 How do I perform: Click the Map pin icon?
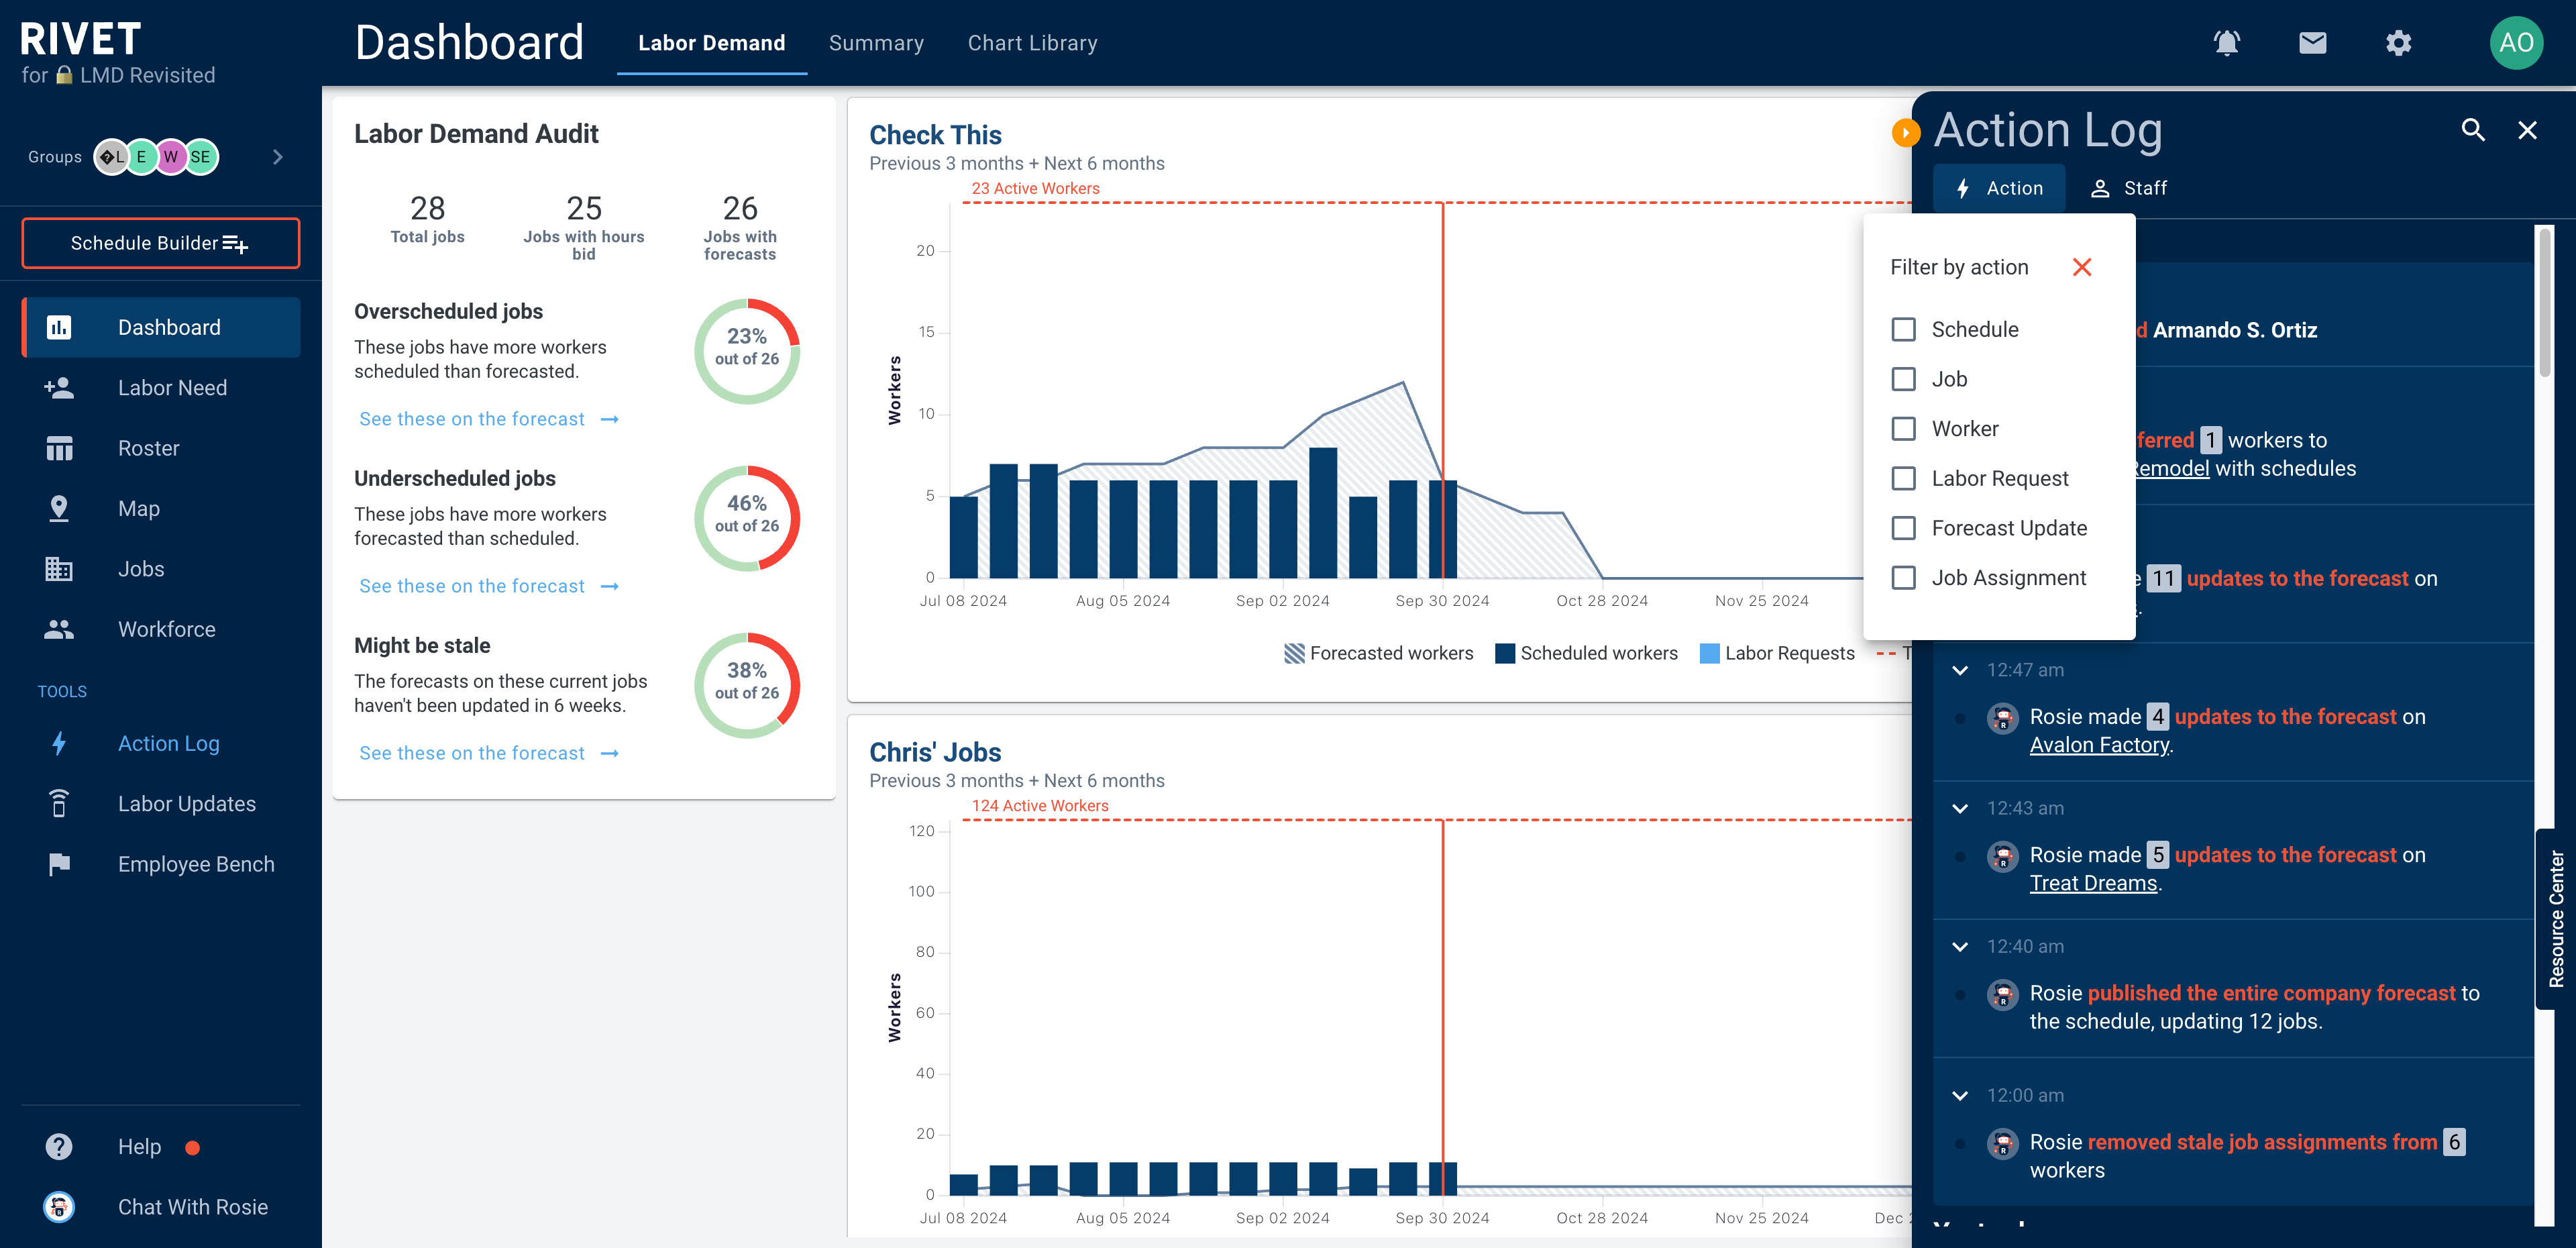pos(59,509)
